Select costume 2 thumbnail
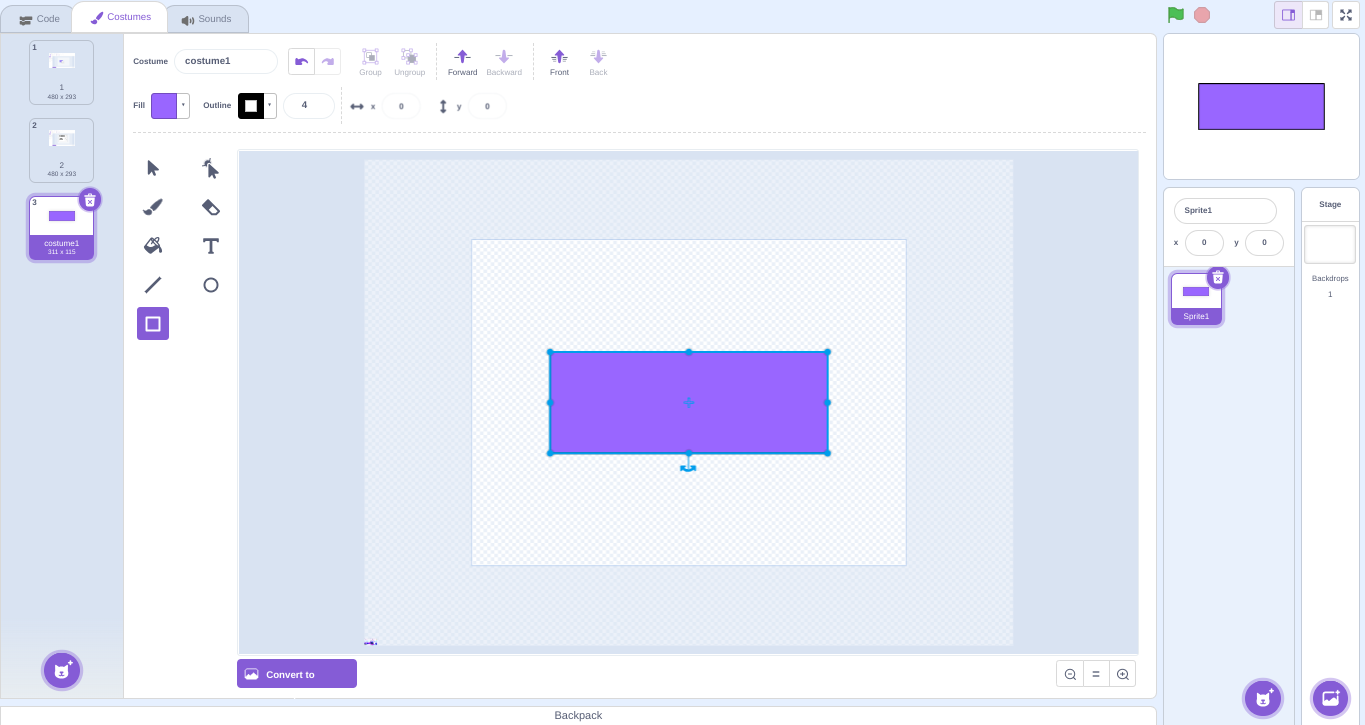1365x725 pixels. pyautogui.click(x=61, y=150)
